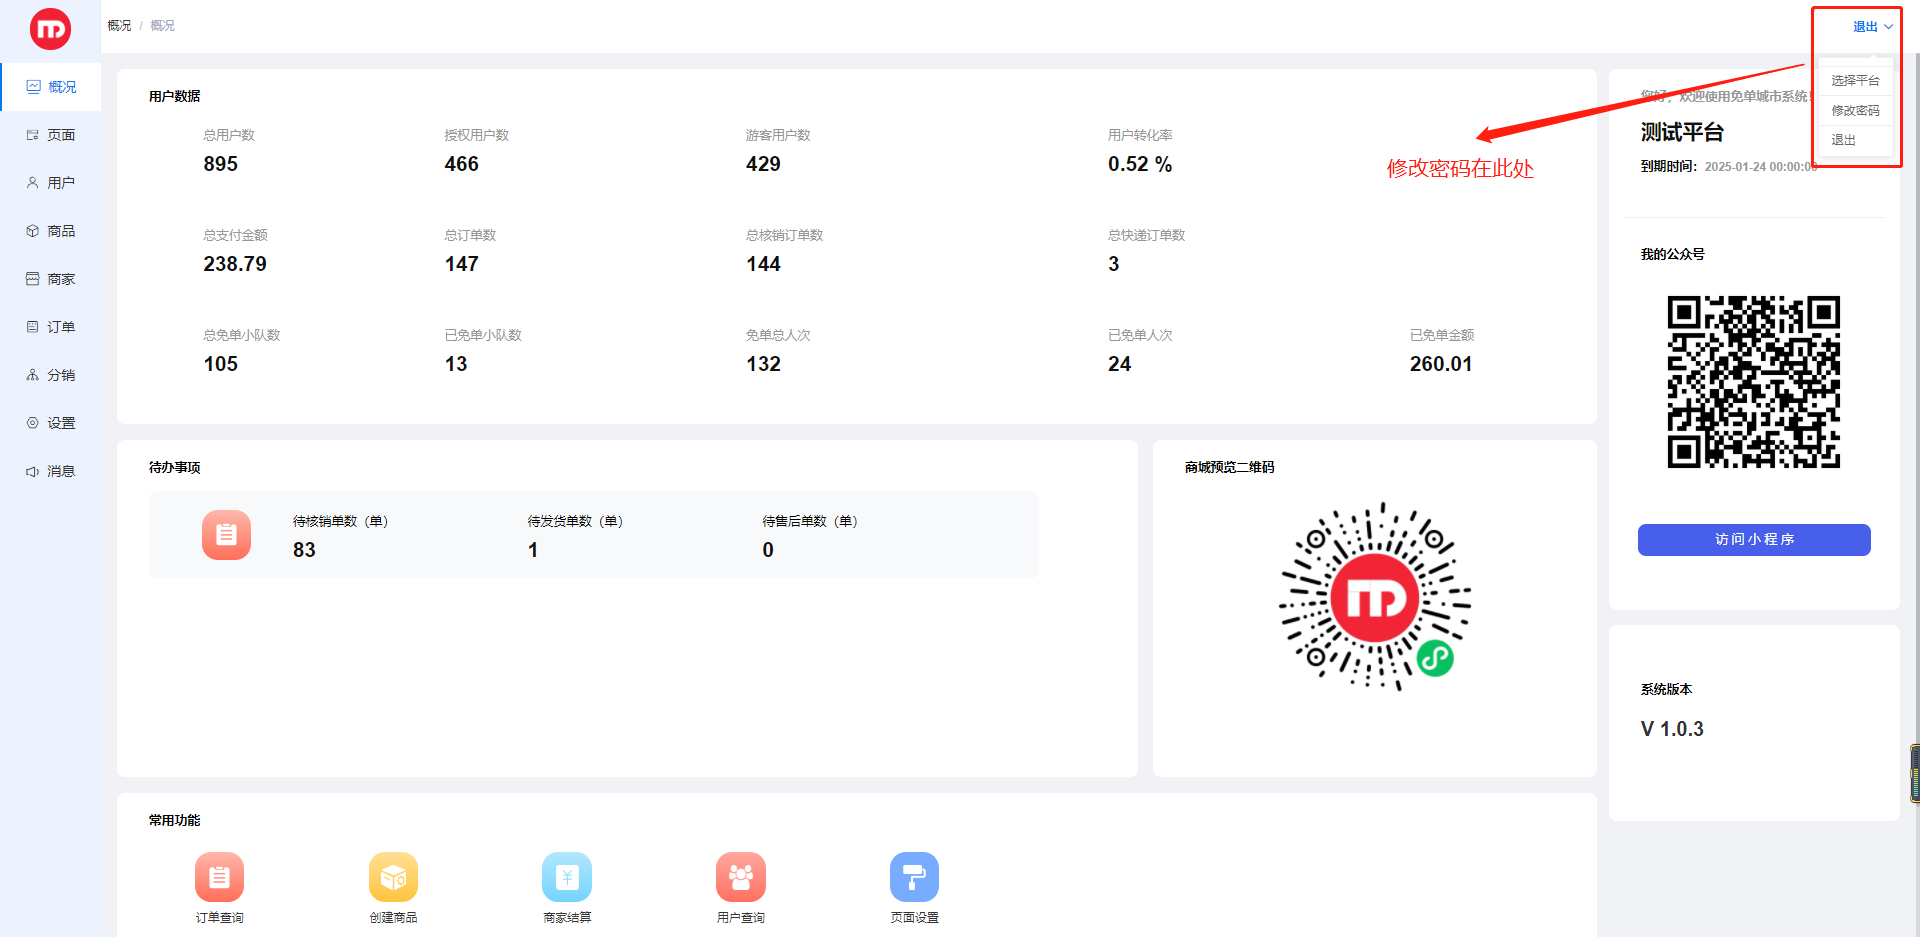
Task: Open the 订单查询 shortcut icon
Action: (x=219, y=877)
